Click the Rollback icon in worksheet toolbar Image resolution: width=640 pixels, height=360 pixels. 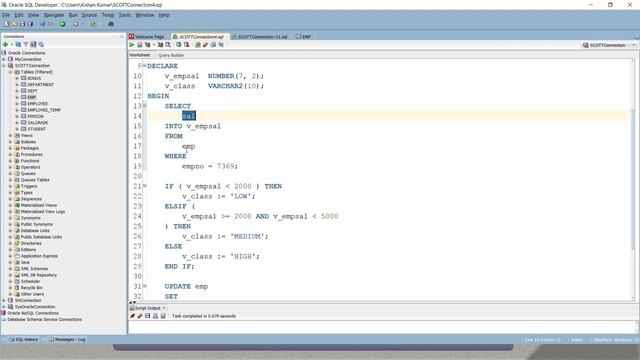pyautogui.click(x=187, y=45)
